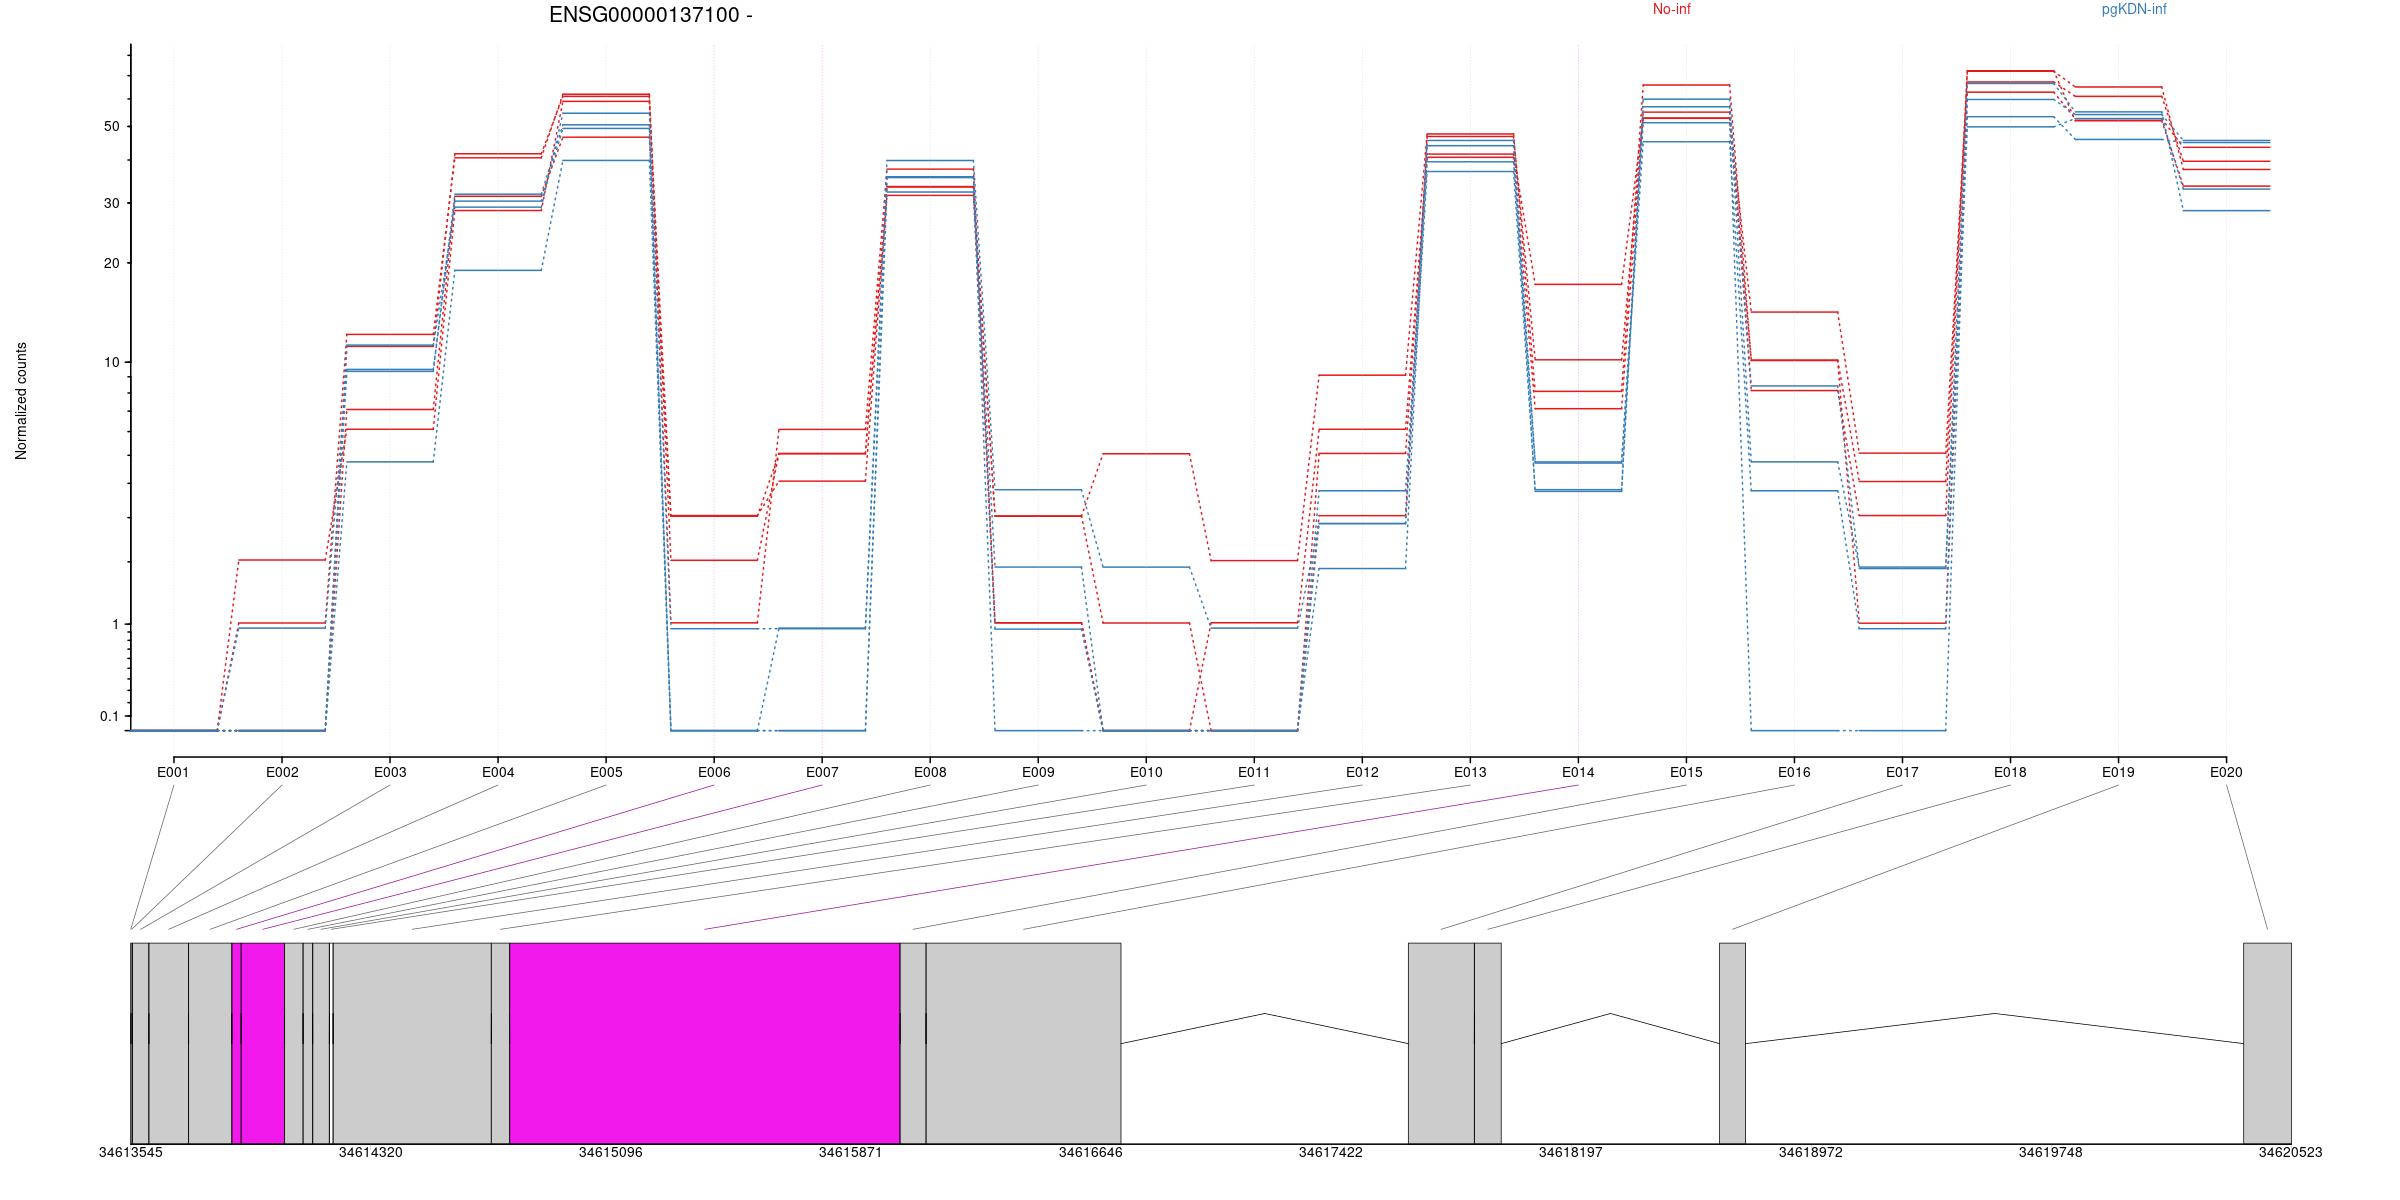The width and height of the screenshot is (2400, 1200).
Task: Click exon label E014
Action: click(x=1578, y=772)
